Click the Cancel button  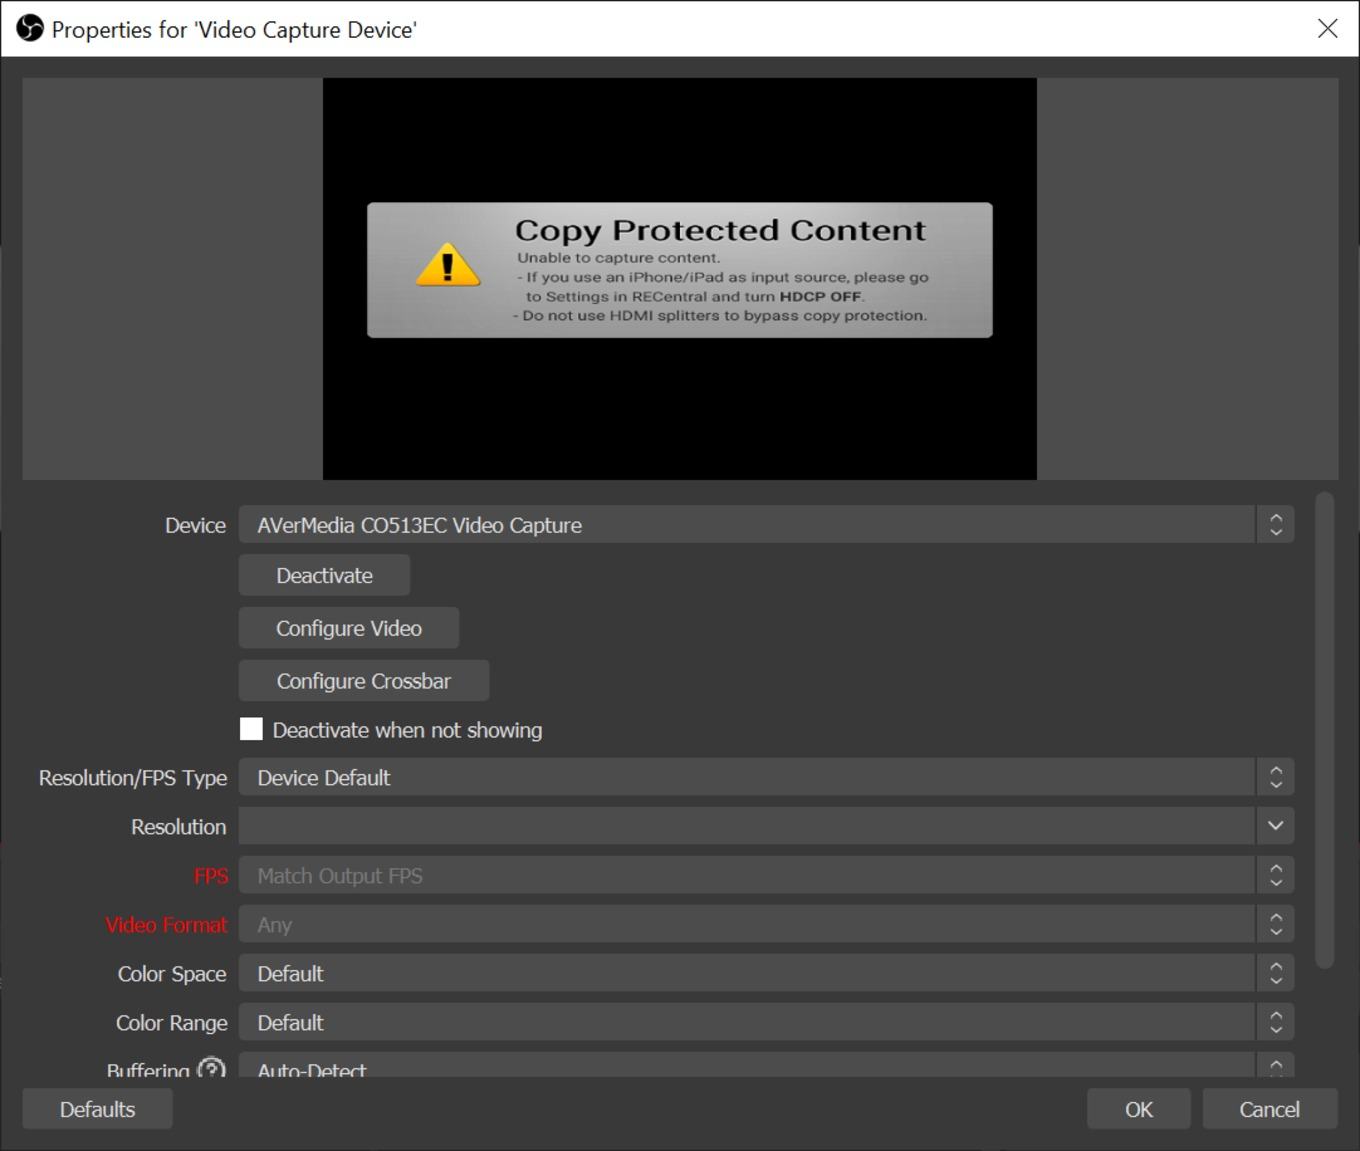(x=1270, y=1109)
